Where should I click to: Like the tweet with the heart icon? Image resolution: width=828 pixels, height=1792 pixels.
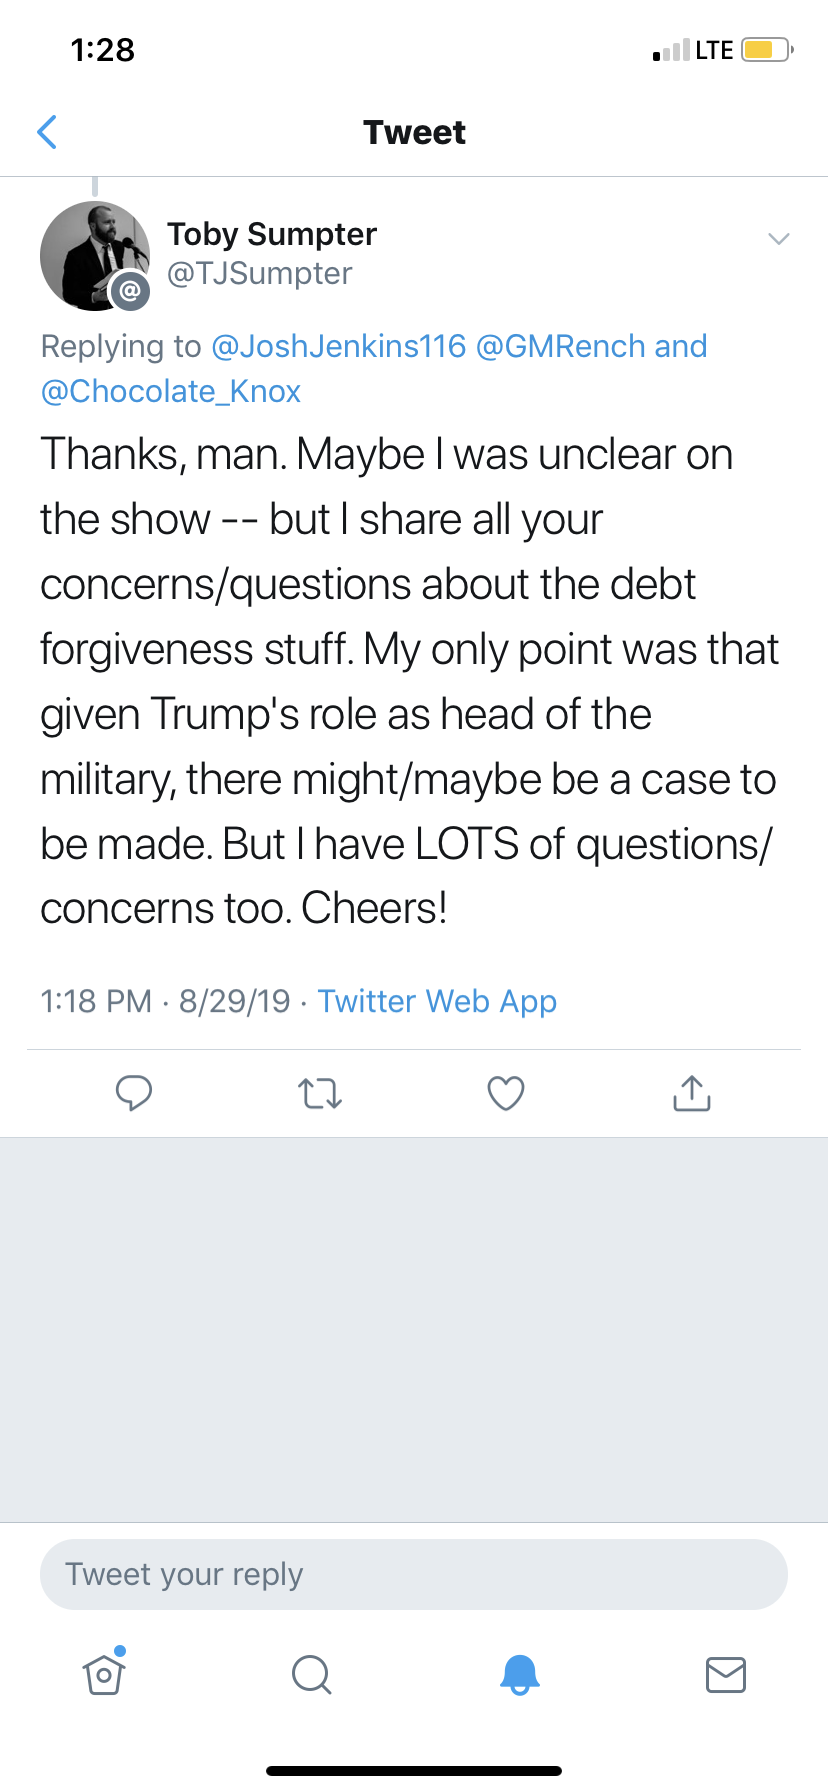tap(506, 1093)
